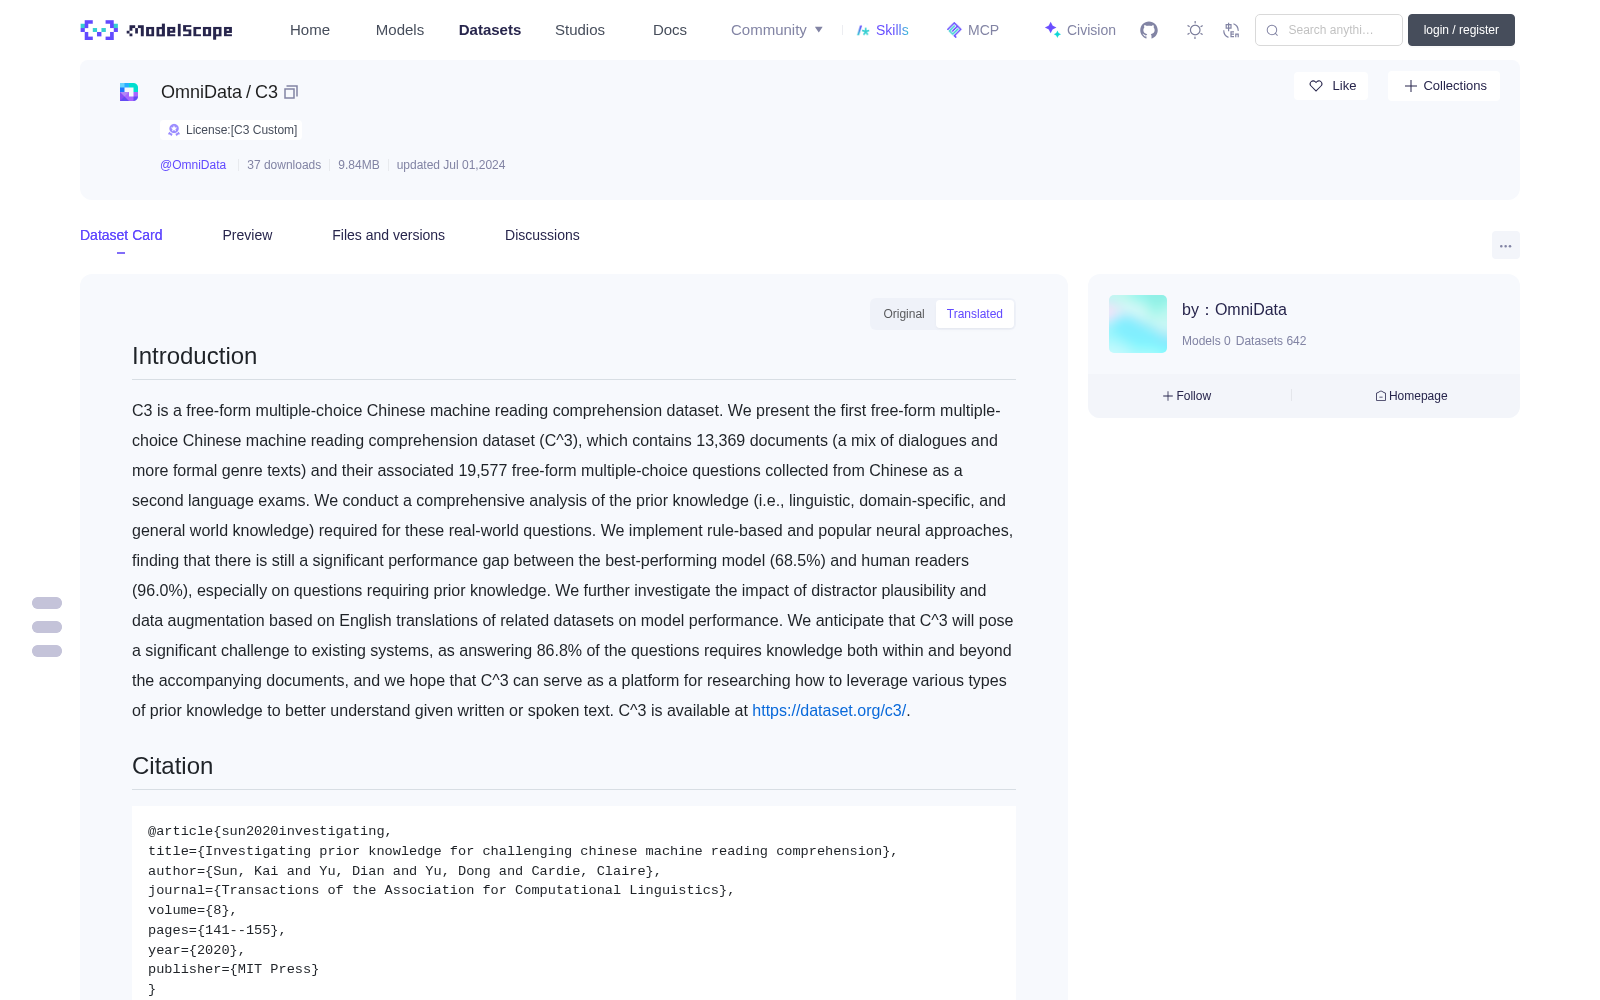This screenshot has width=1600, height=1000.
Task: Select the Dataset Card tab
Action: 121,235
